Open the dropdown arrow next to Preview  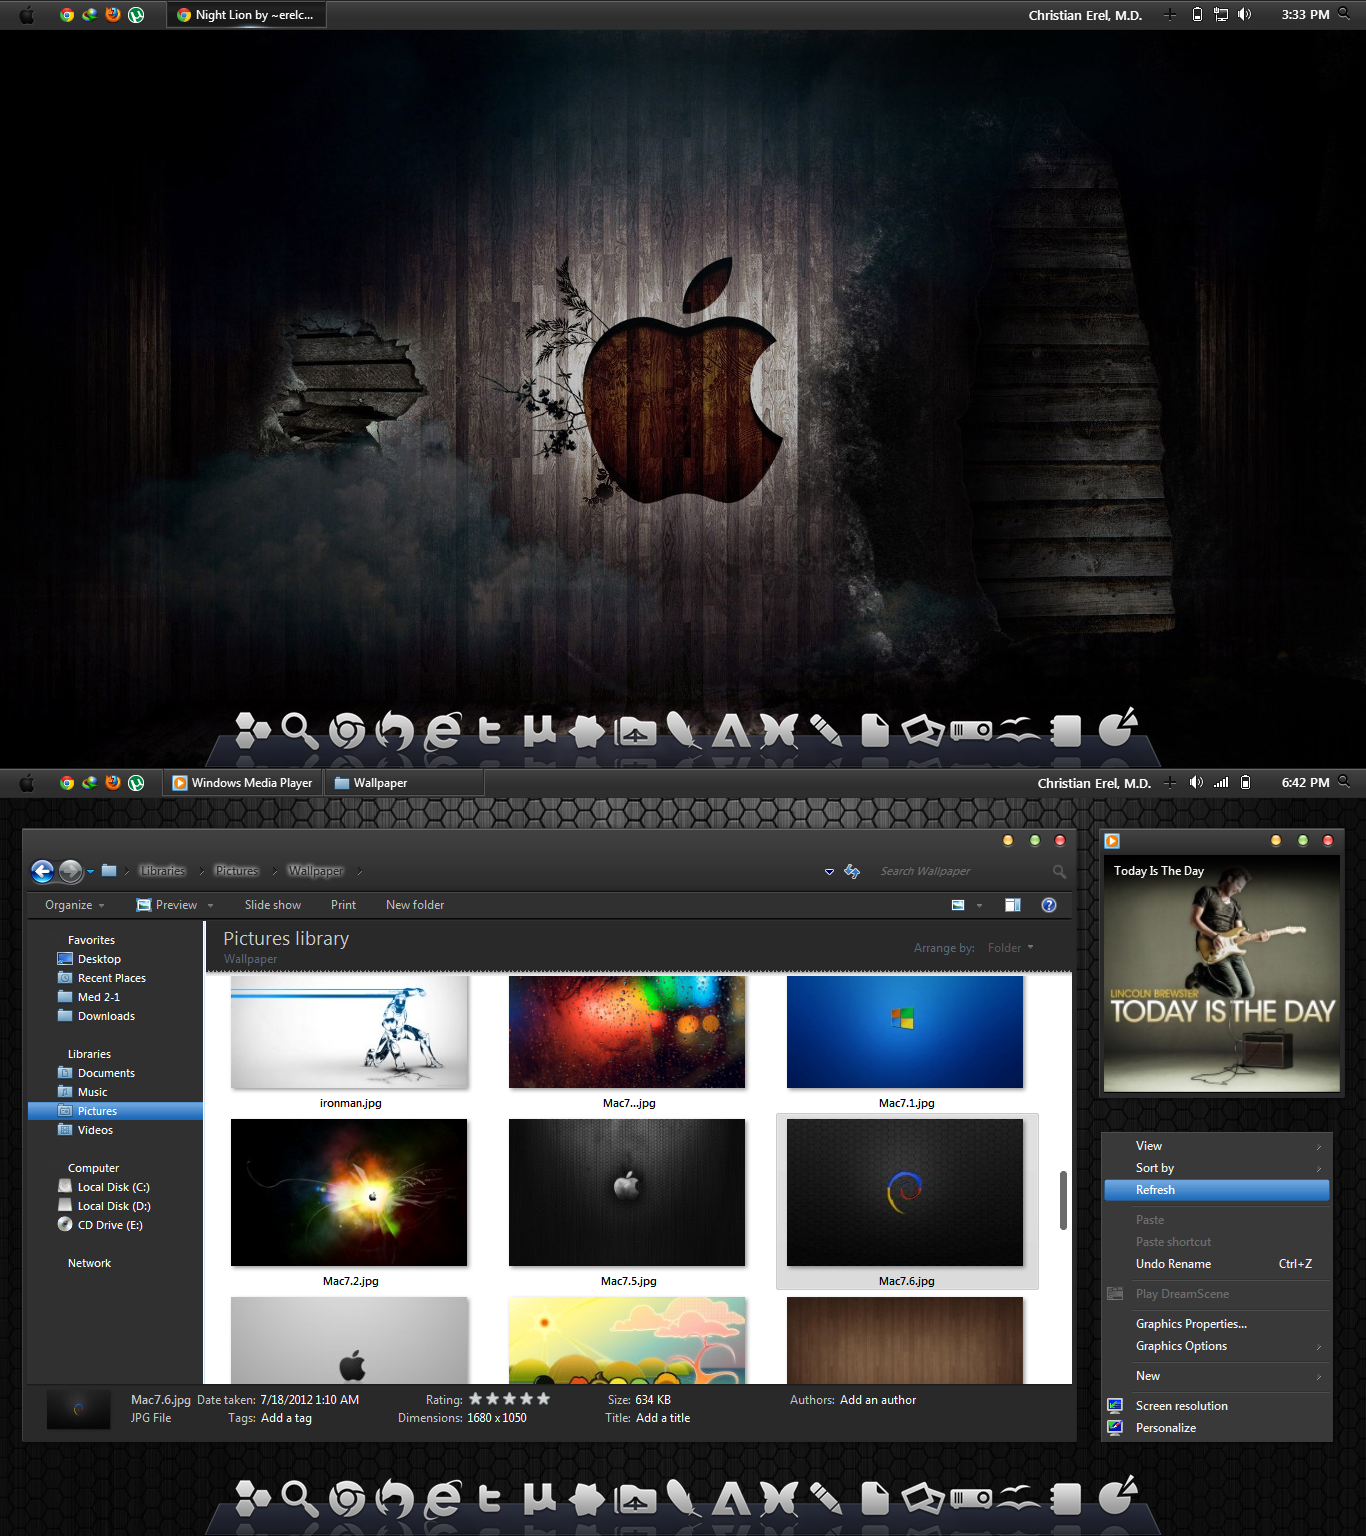tap(210, 906)
